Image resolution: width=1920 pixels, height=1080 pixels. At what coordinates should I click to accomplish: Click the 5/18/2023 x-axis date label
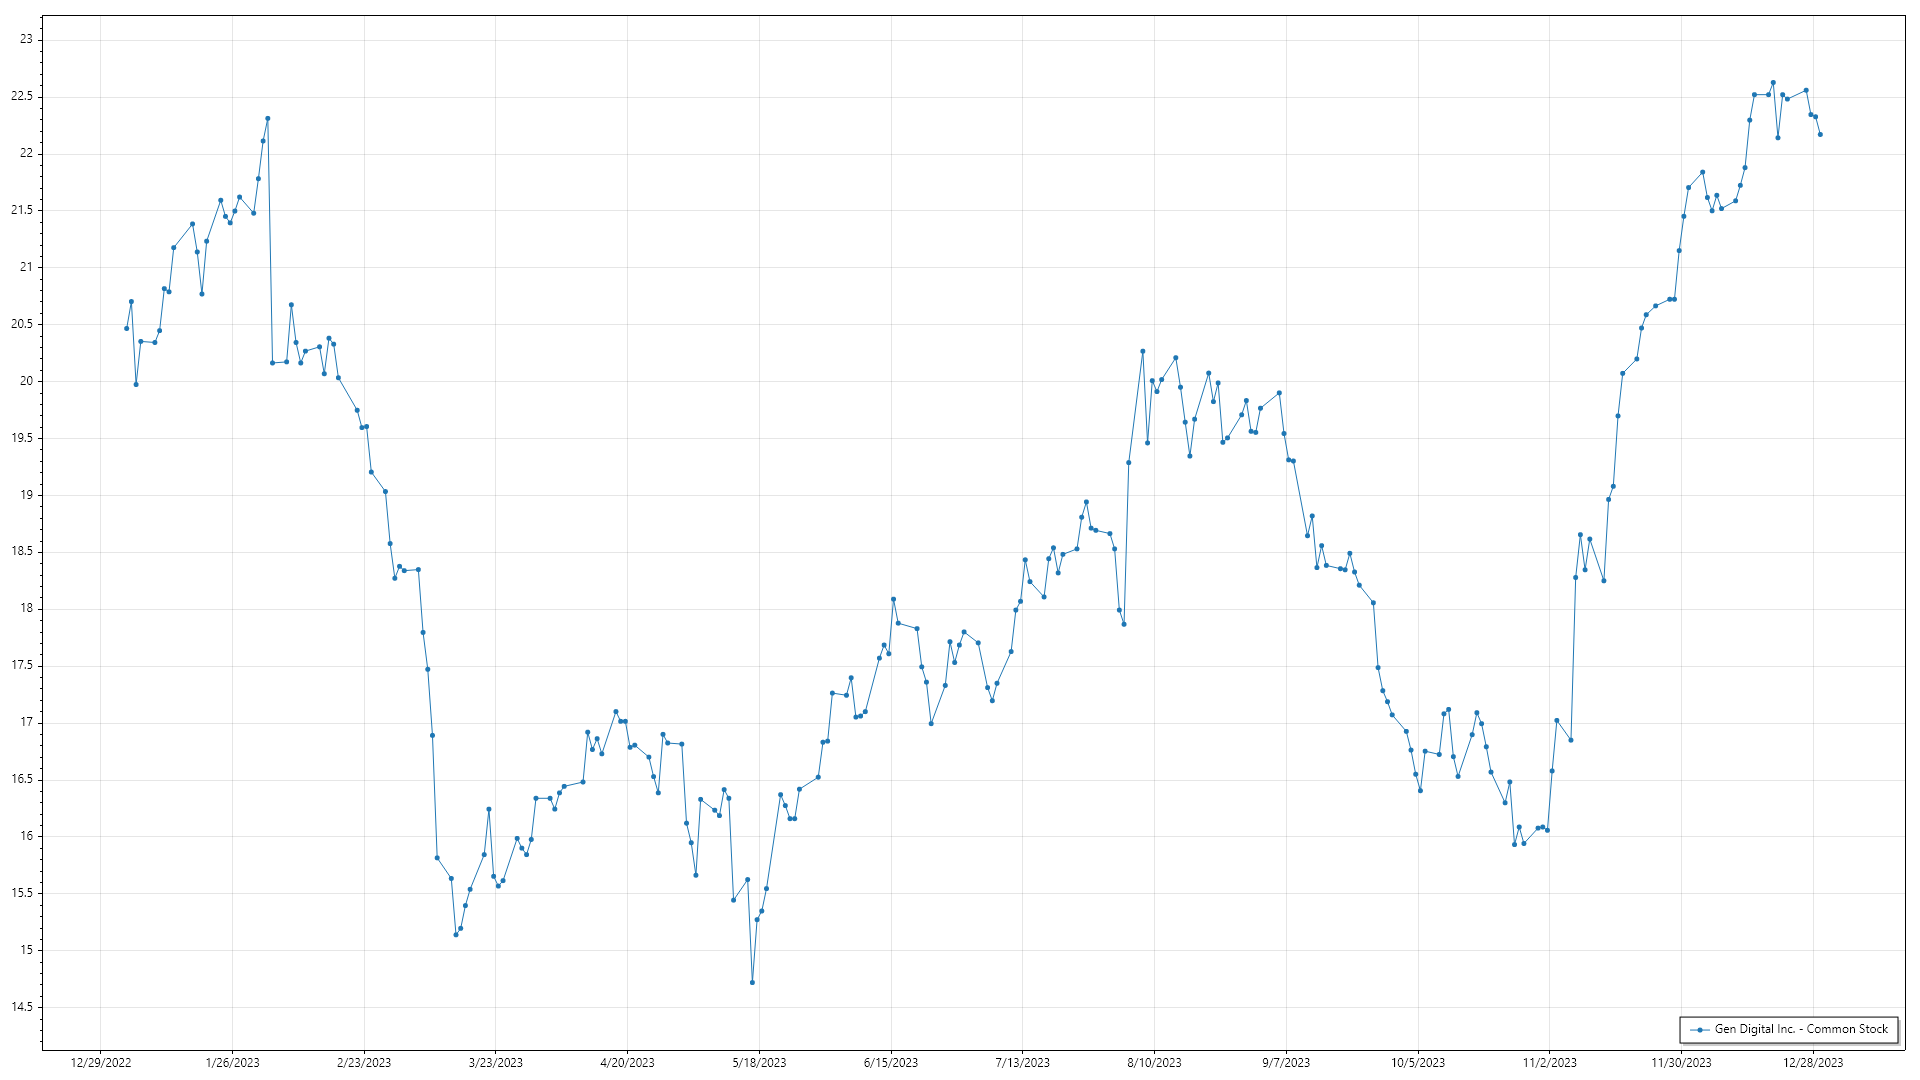coord(759,1063)
